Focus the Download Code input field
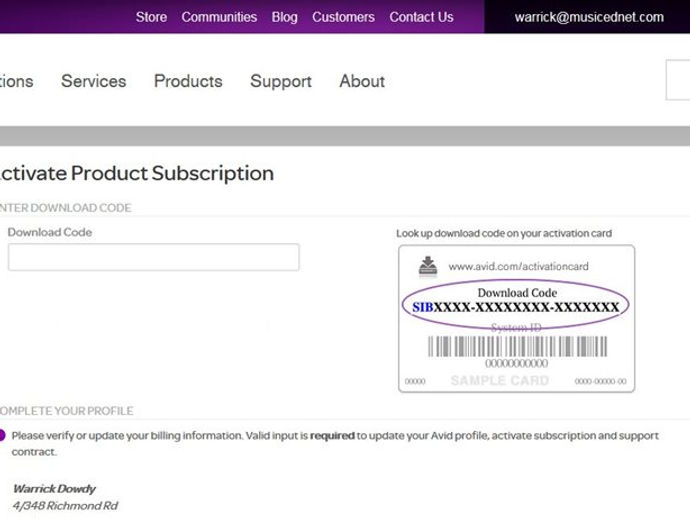 click(154, 257)
